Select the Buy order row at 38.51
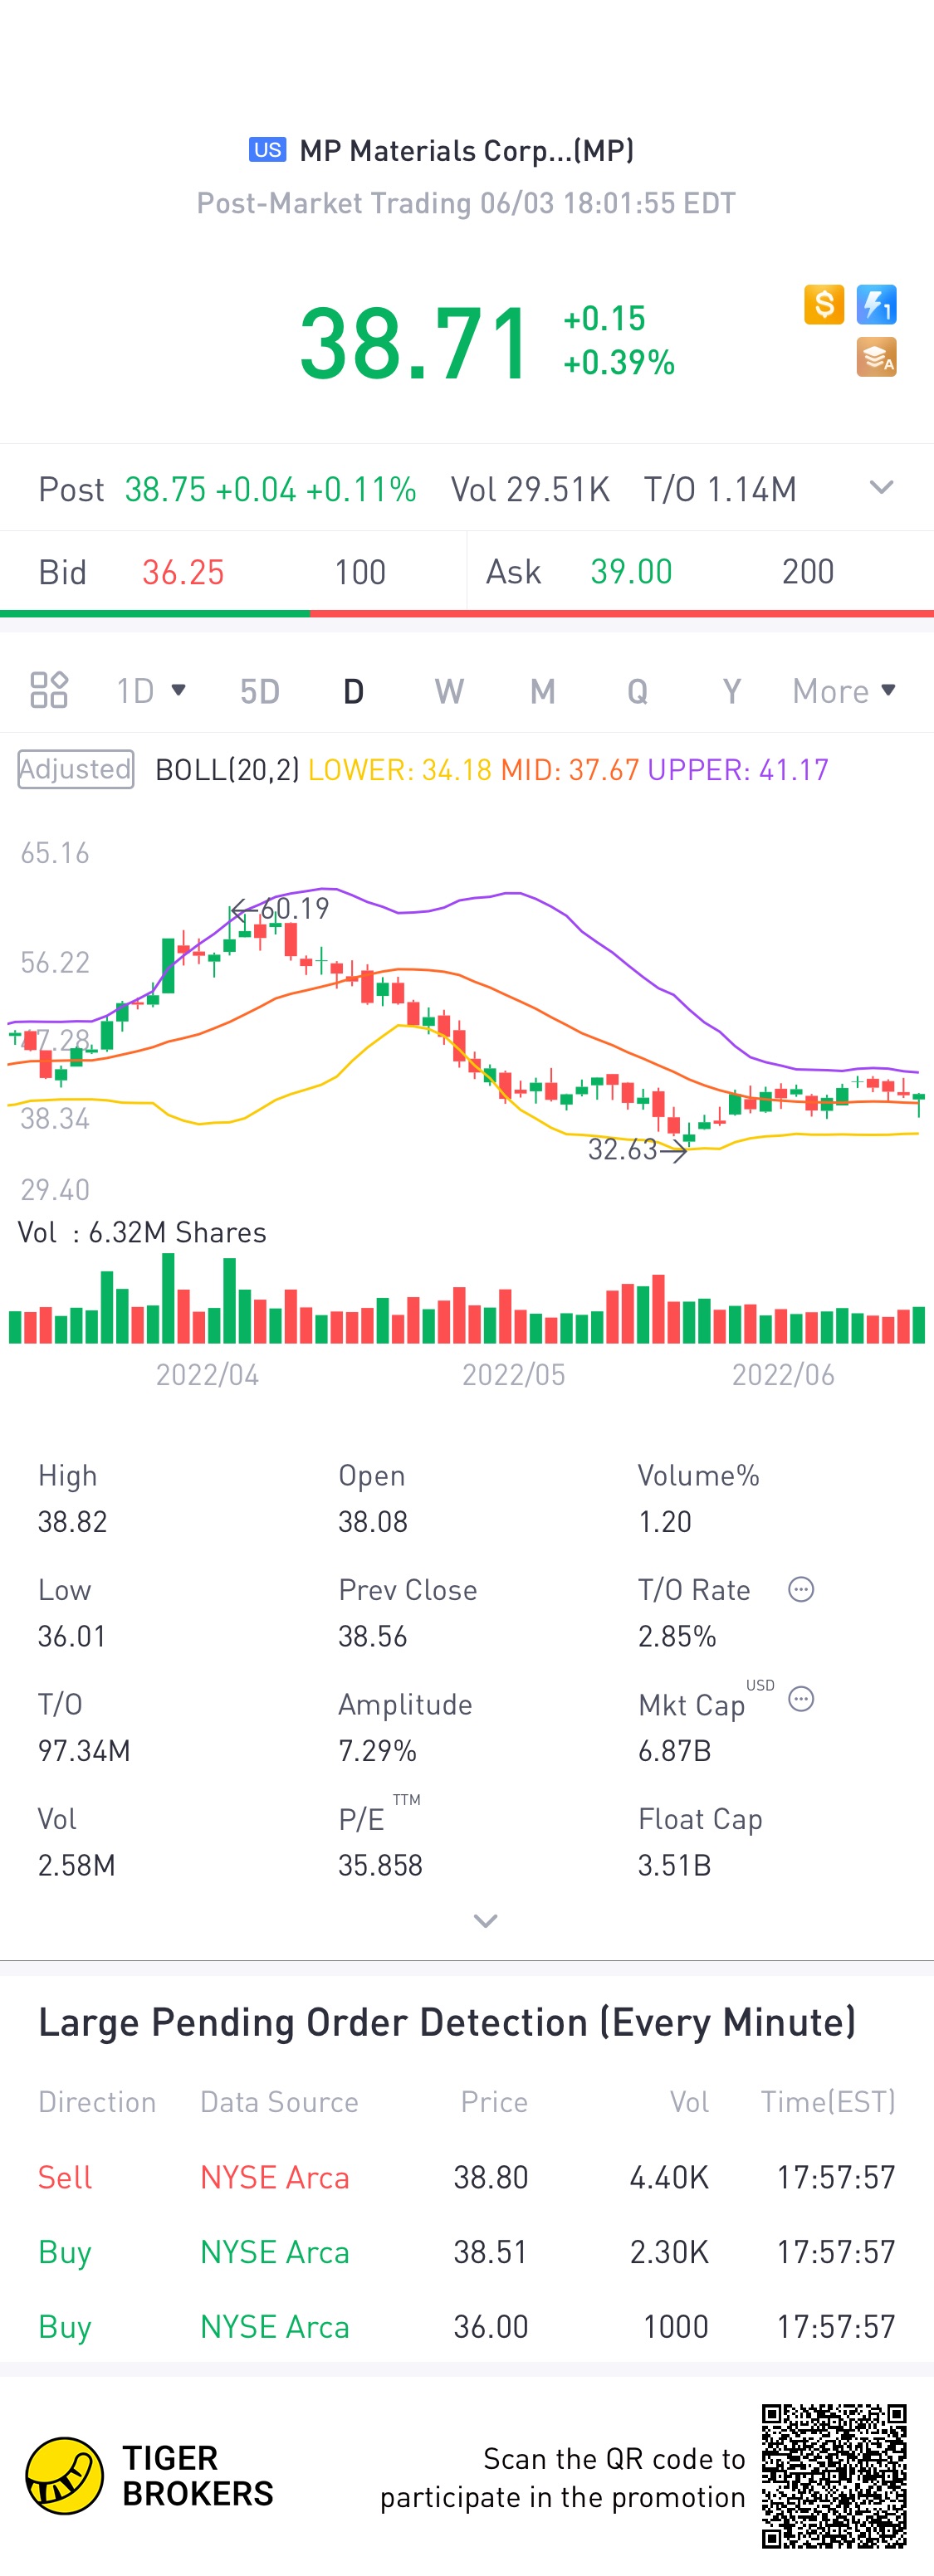934x2576 pixels. pos(467,2252)
